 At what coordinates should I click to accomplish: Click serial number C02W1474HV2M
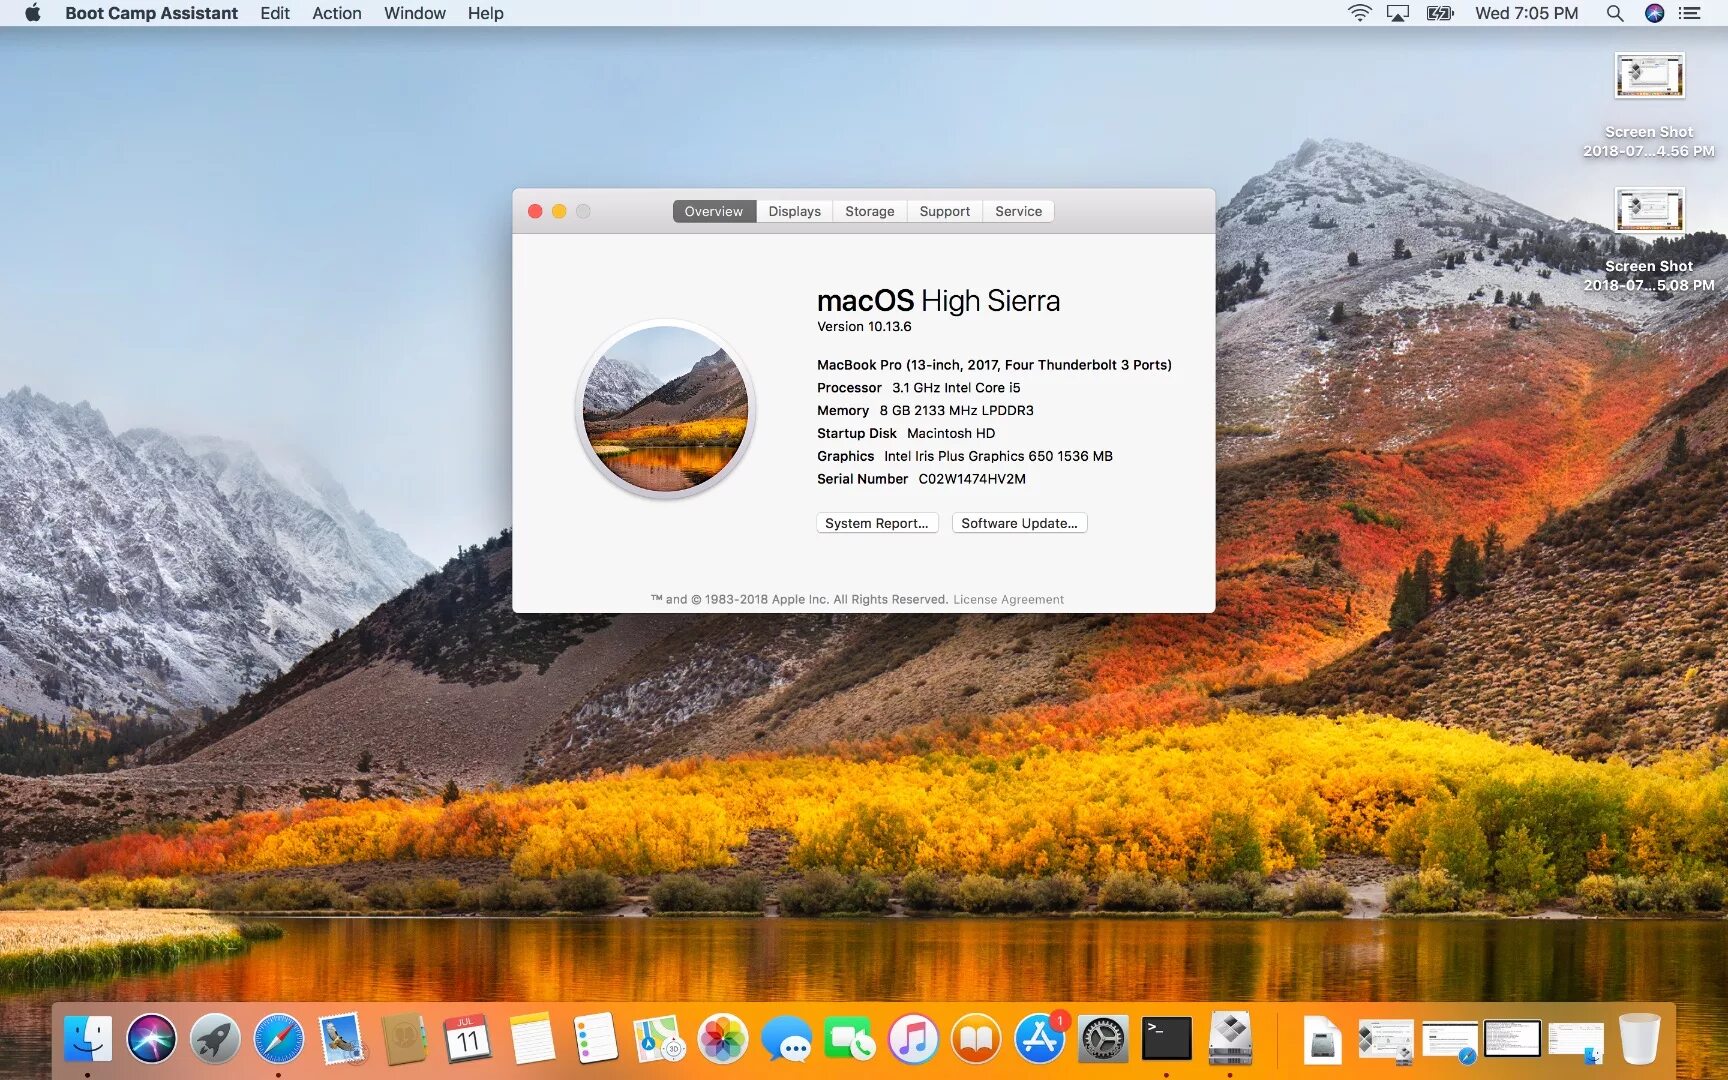coord(972,479)
